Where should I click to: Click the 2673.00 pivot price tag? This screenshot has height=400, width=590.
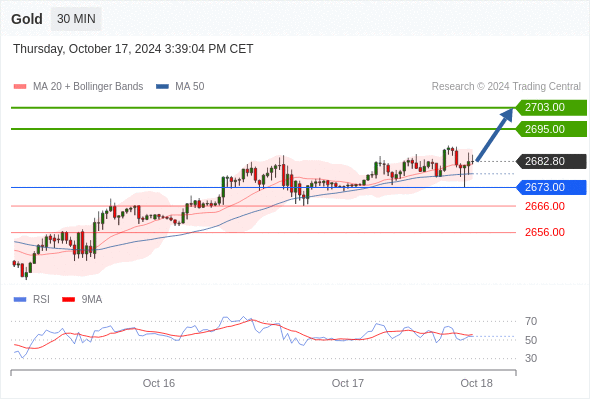click(x=551, y=187)
